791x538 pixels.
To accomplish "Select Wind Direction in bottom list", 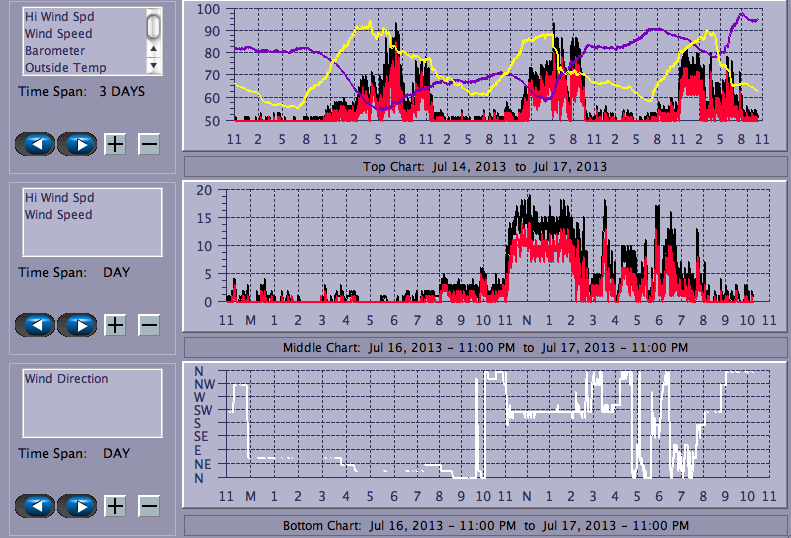I will [66, 379].
